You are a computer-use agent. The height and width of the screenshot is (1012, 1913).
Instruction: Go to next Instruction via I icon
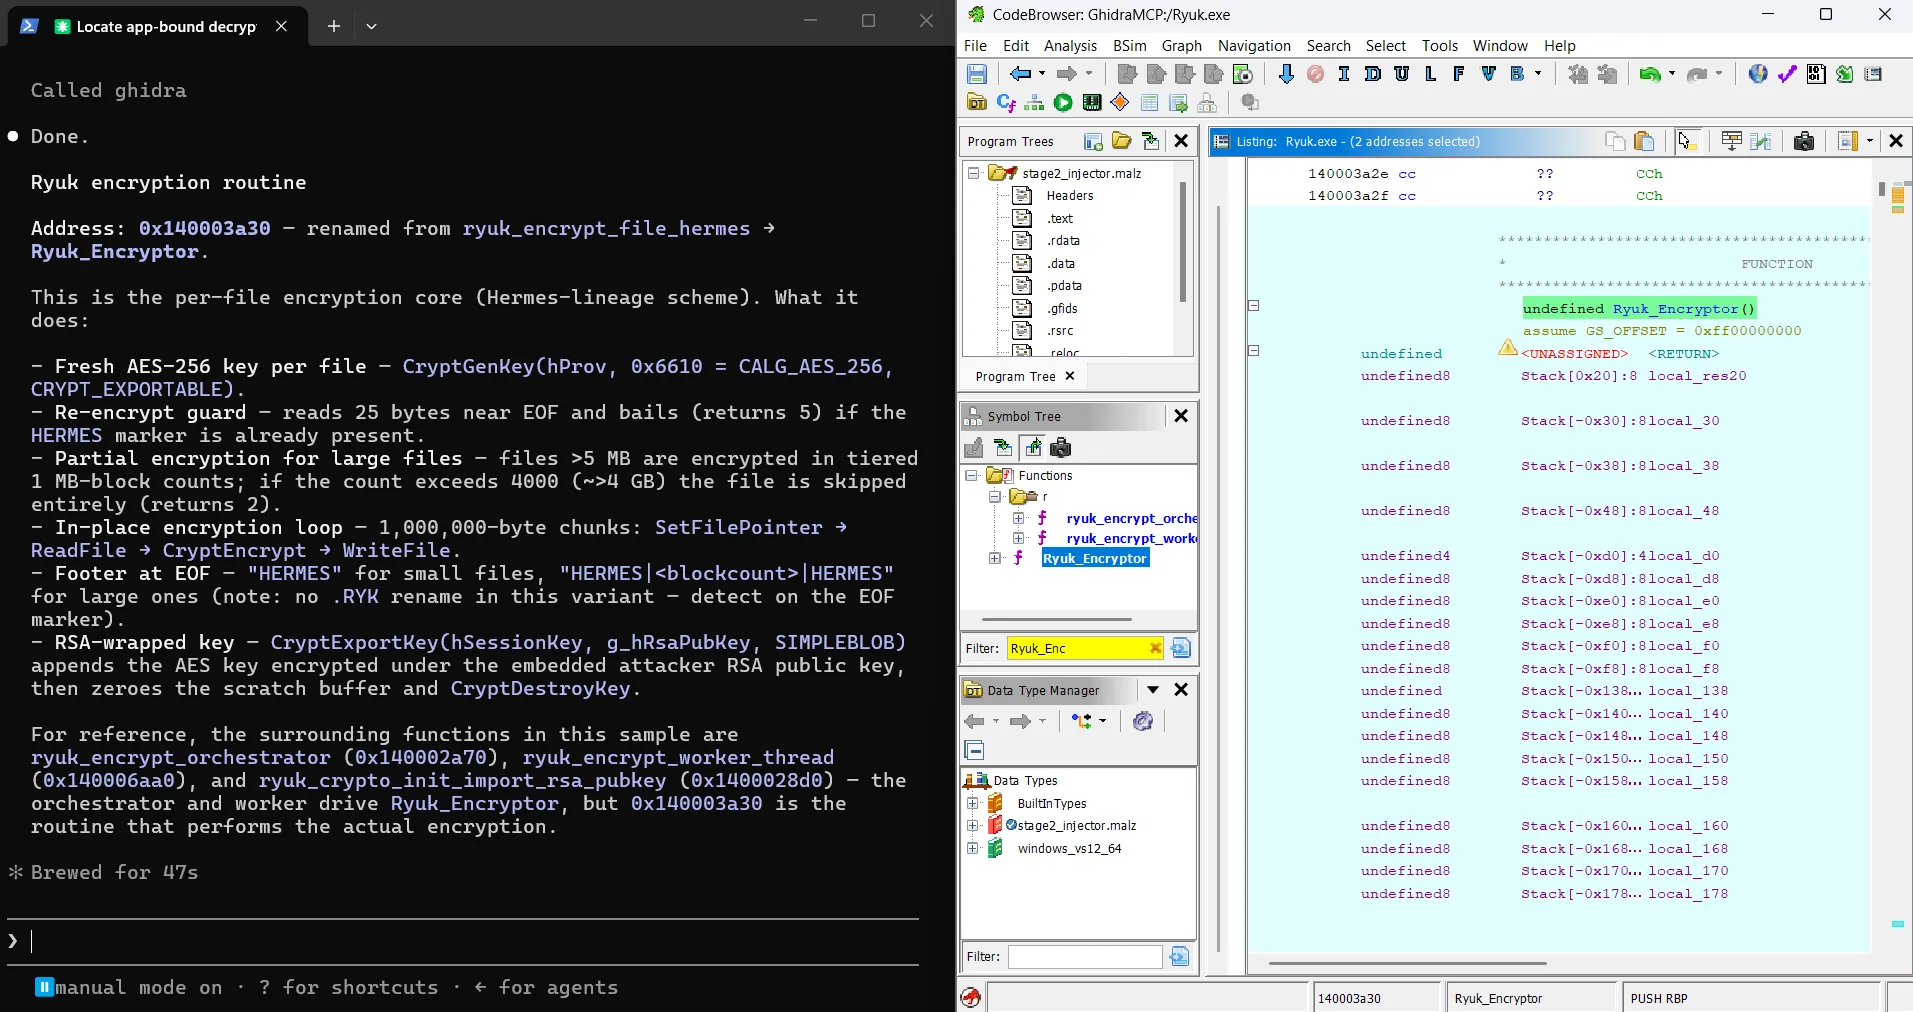pyautogui.click(x=1343, y=74)
